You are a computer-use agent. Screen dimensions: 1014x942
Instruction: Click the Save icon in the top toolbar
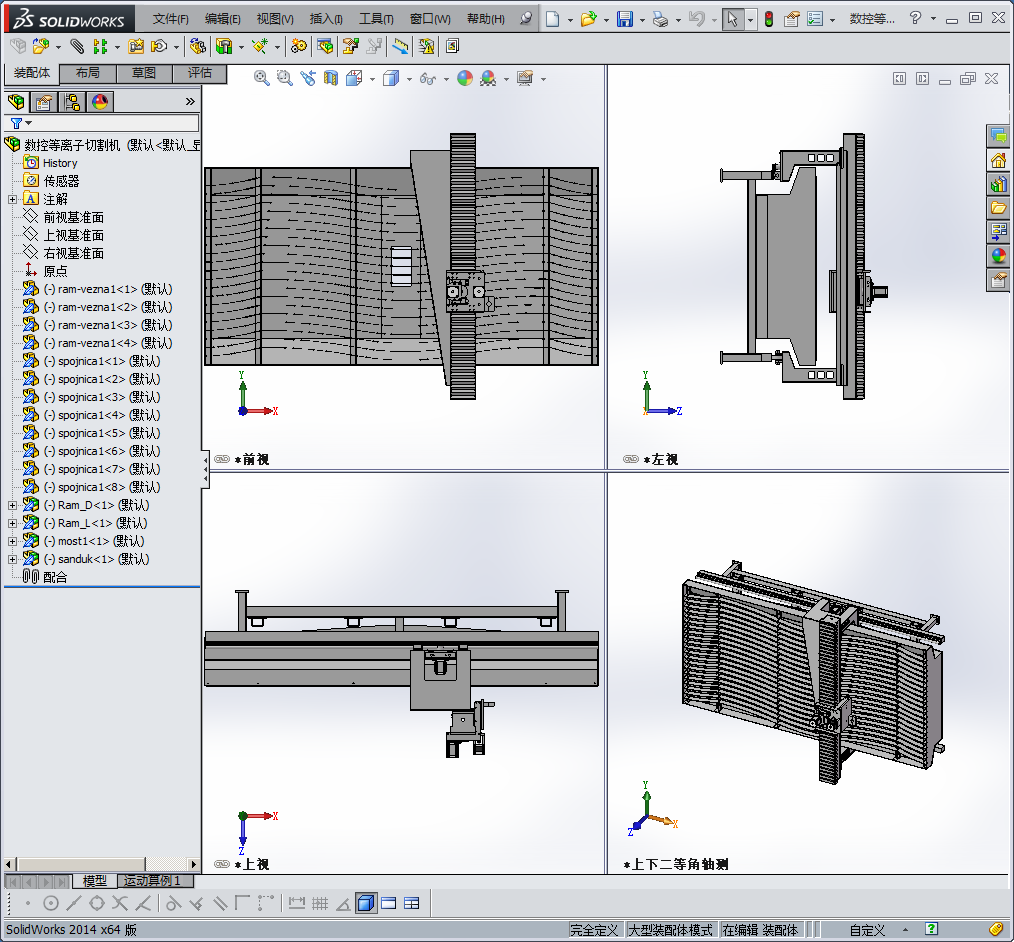(624, 19)
